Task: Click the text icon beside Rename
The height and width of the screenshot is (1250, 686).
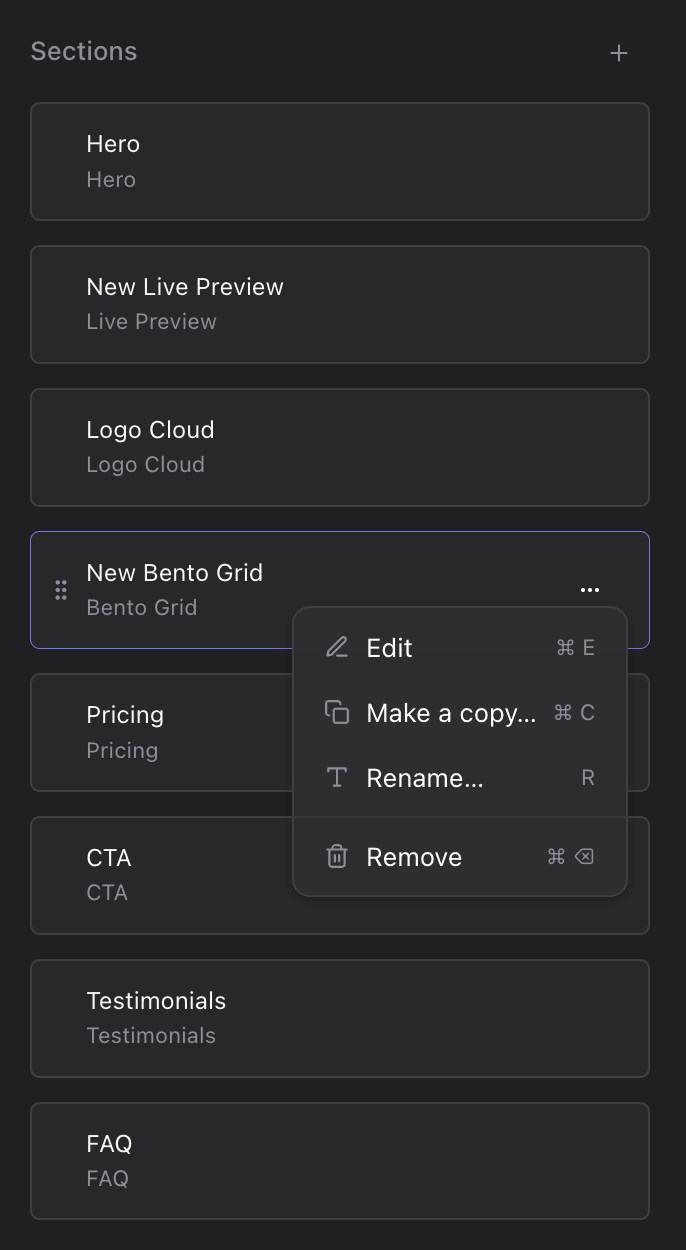Action: [x=337, y=778]
